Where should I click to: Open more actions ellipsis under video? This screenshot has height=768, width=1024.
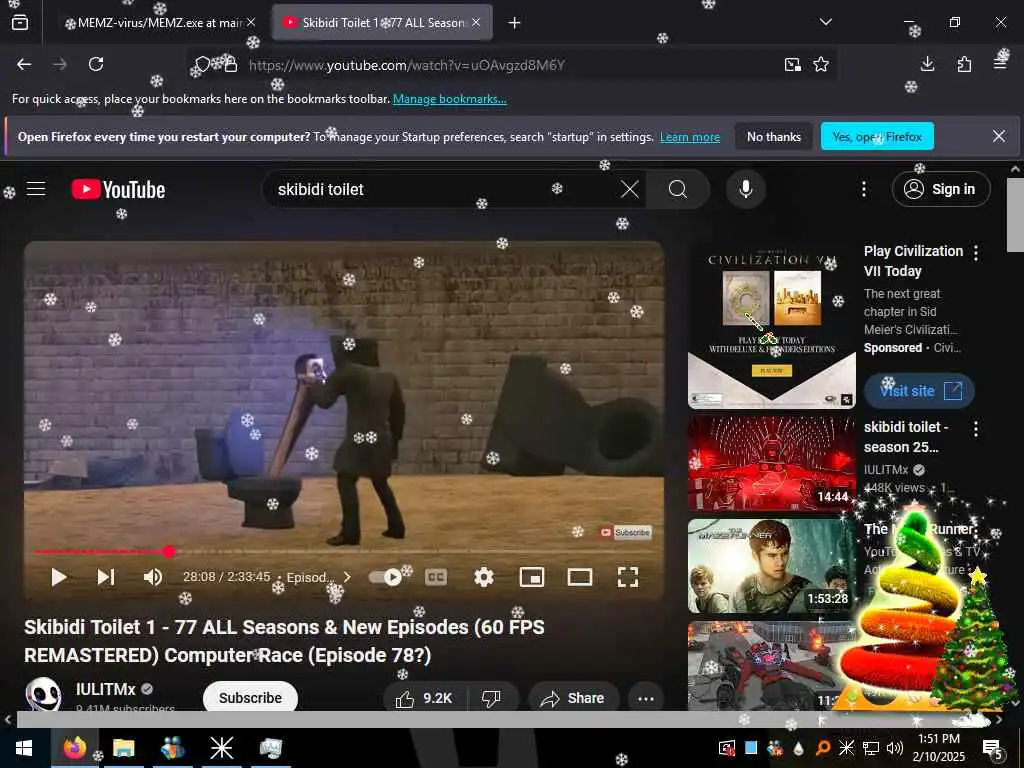click(x=646, y=699)
